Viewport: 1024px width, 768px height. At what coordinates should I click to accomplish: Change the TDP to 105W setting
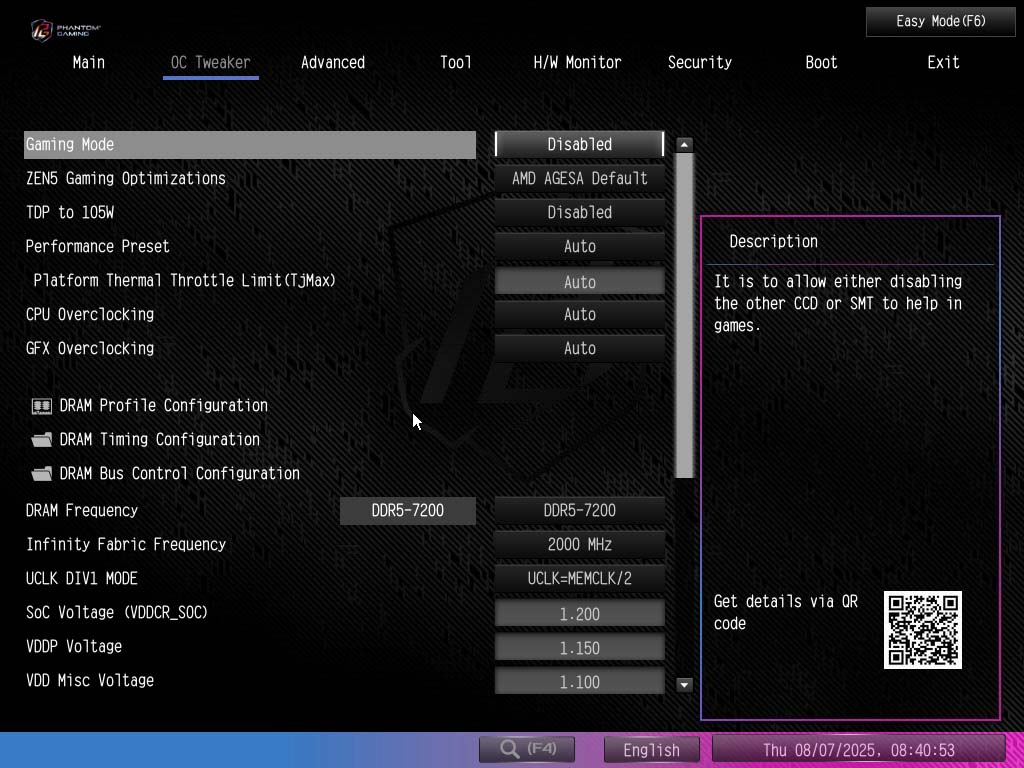pos(578,212)
